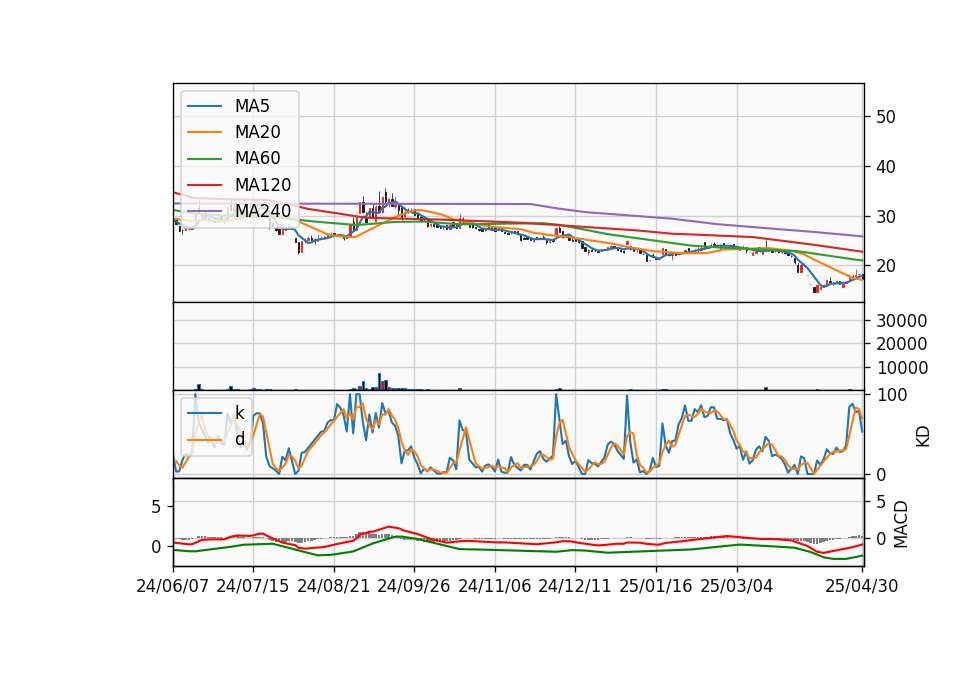Click the price axis value 50
Image resolution: width=960 pixels, height=690 pixels.
(885, 117)
